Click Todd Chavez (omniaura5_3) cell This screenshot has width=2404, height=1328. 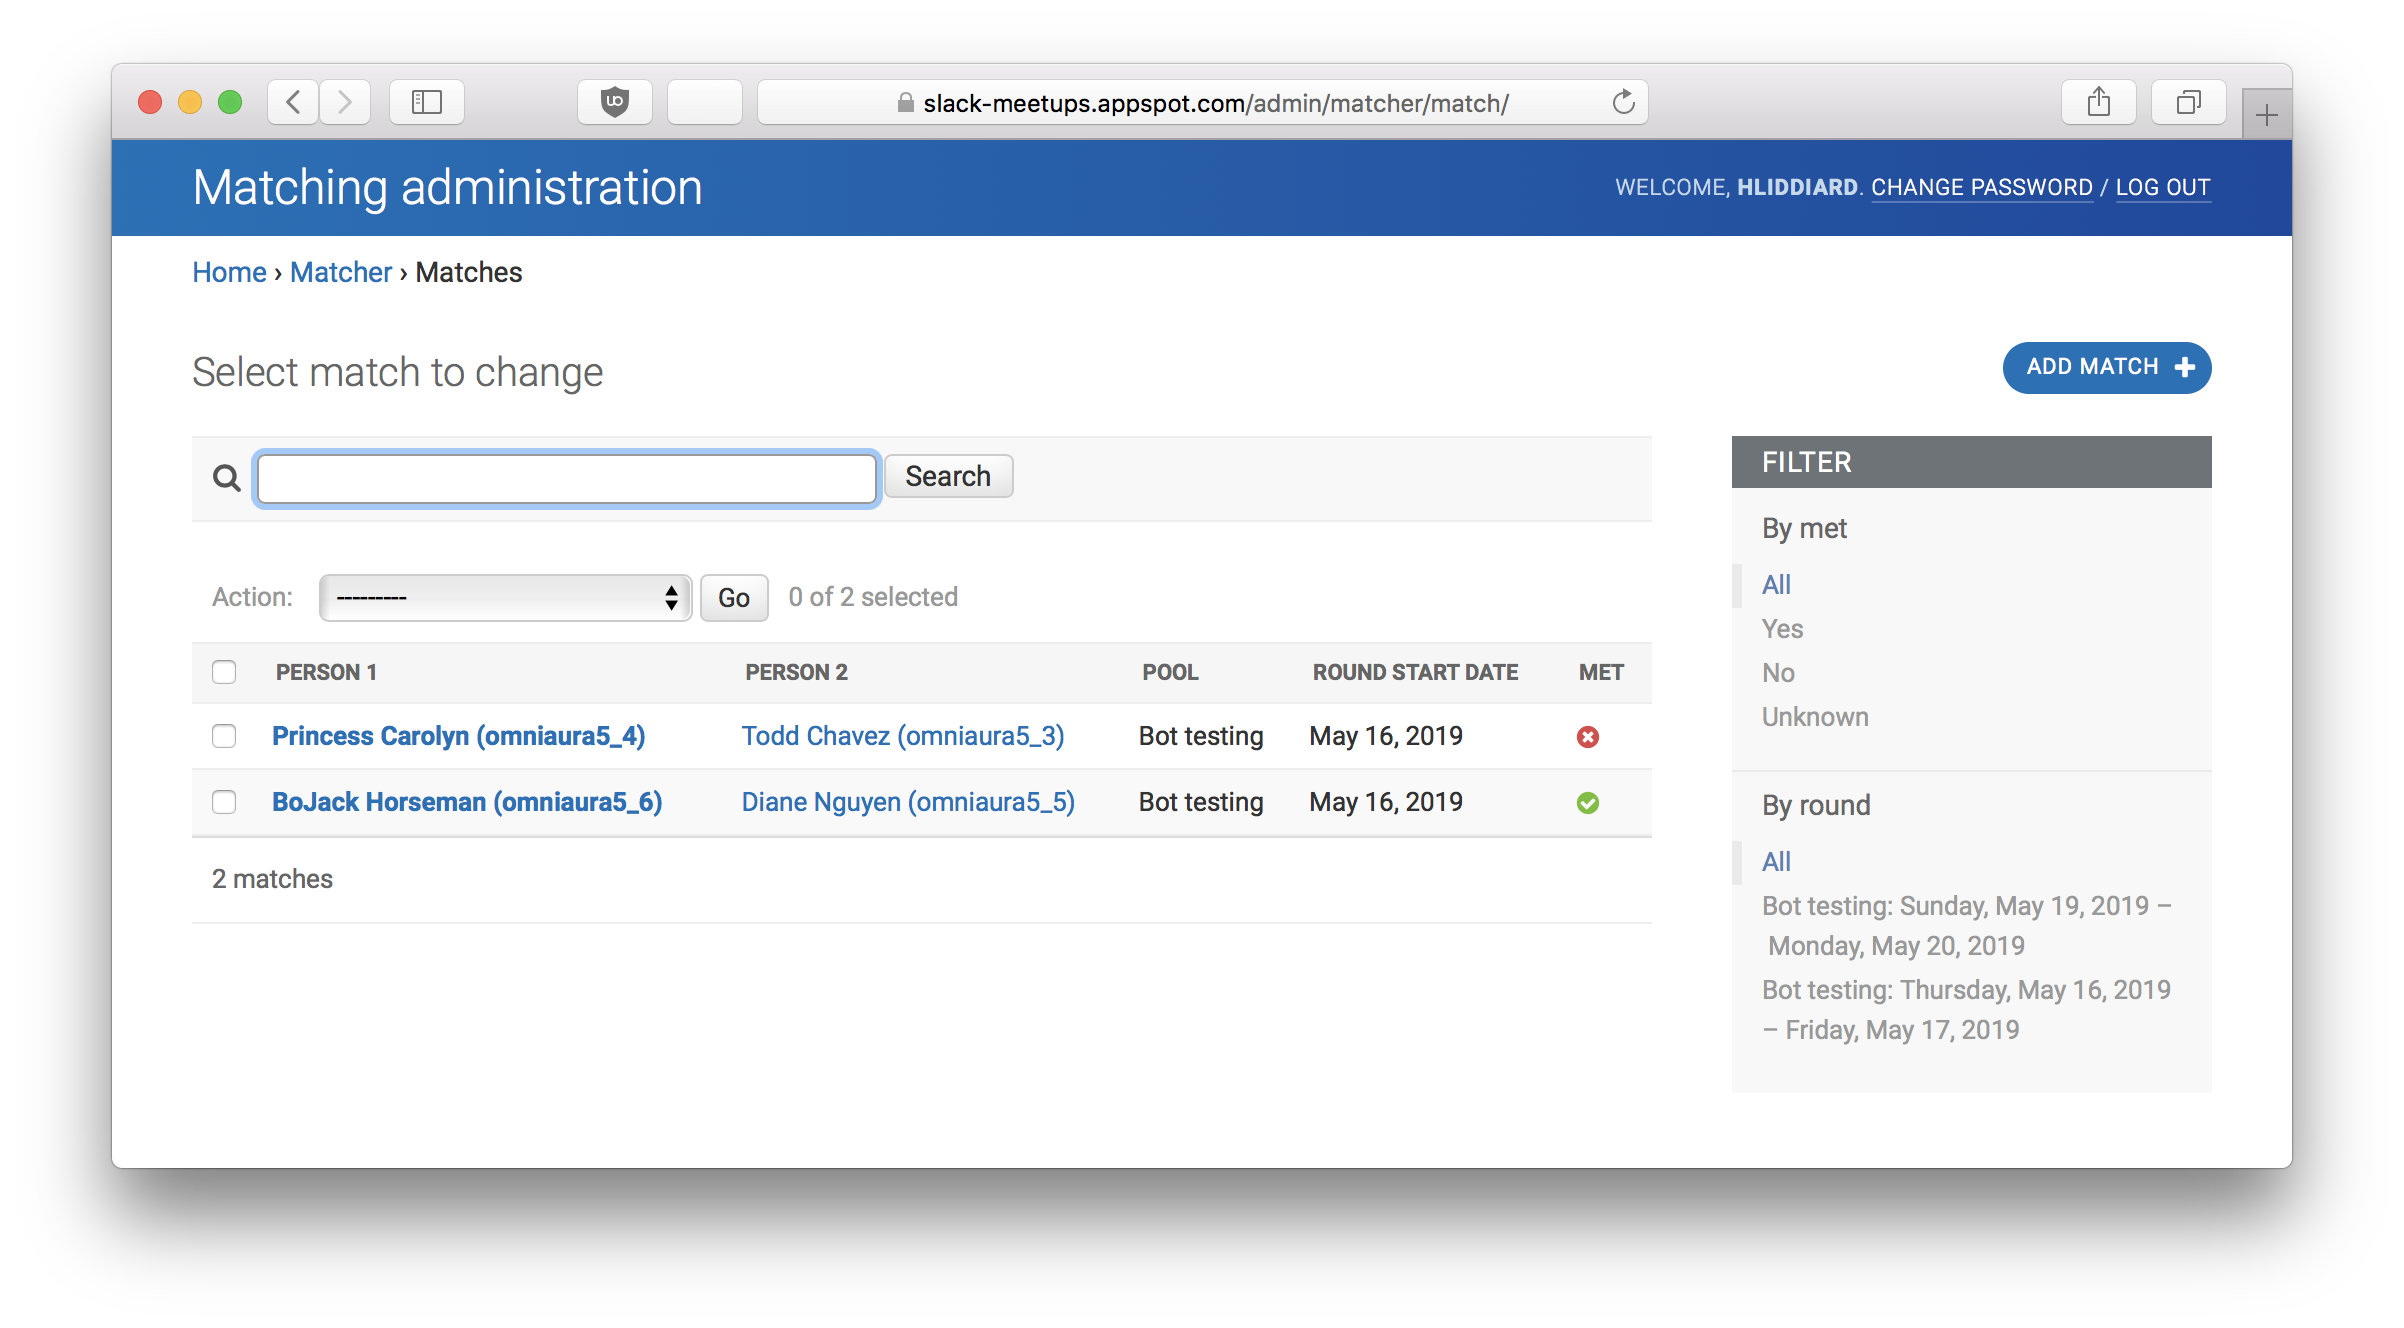point(903,736)
